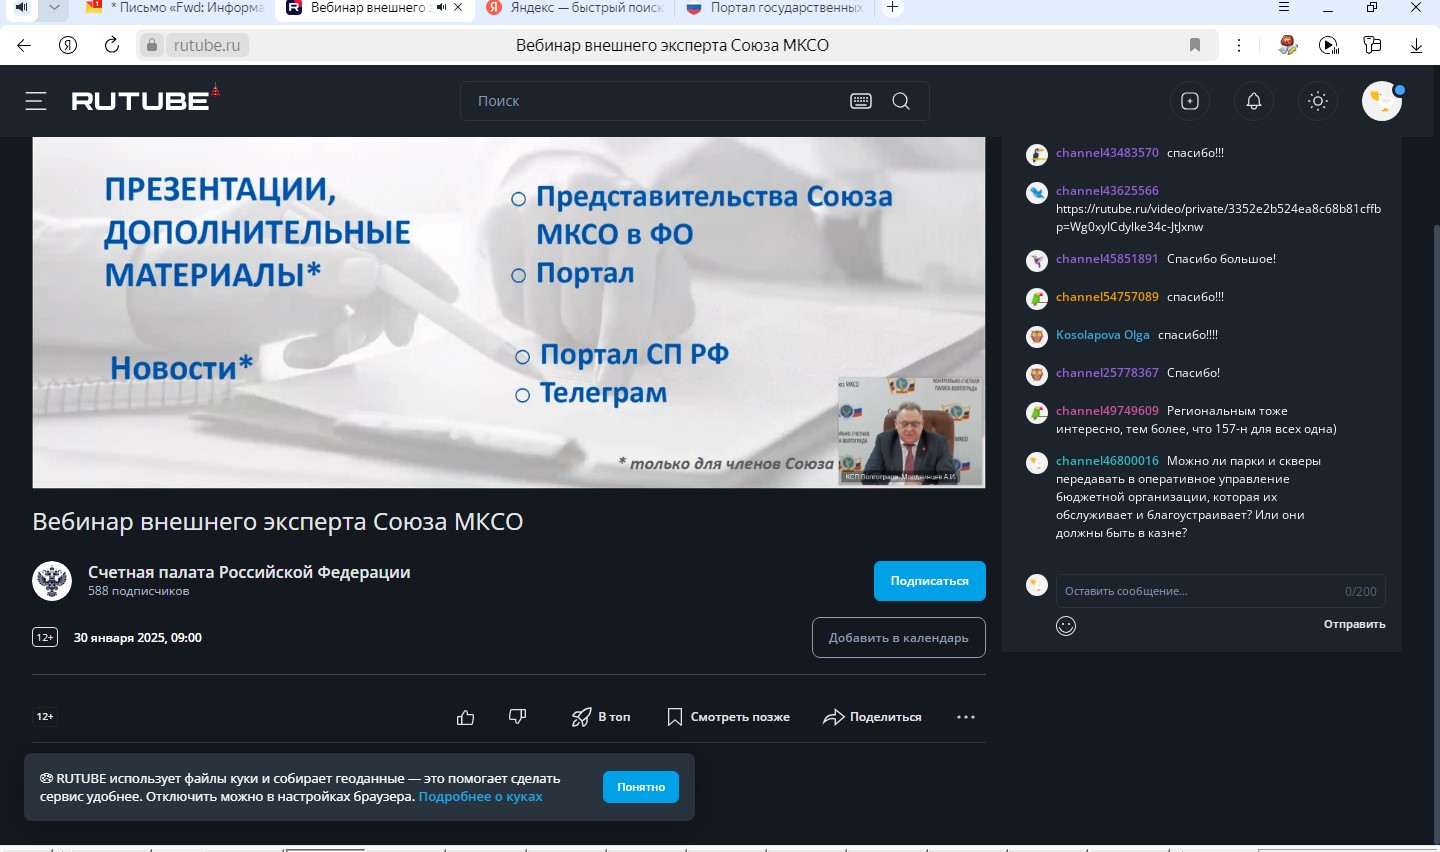This screenshot has width=1440, height=852.
Task: Click into the Поиск search field
Action: click(655, 101)
